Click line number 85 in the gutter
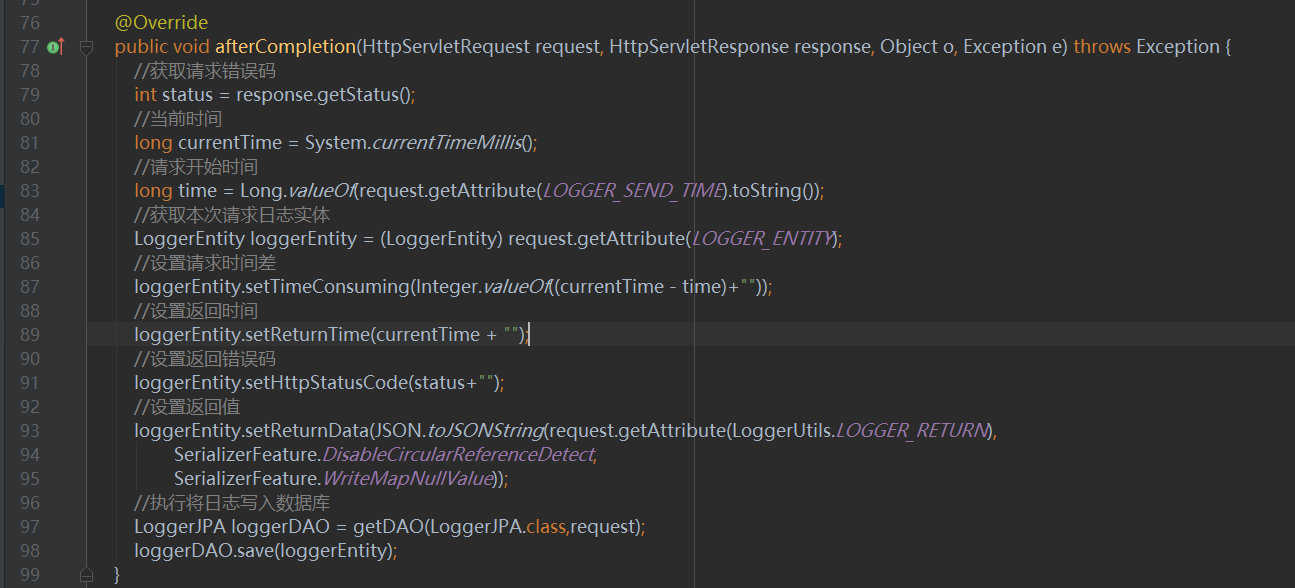The width and height of the screenshot is (1295, 588). [29, 239]
